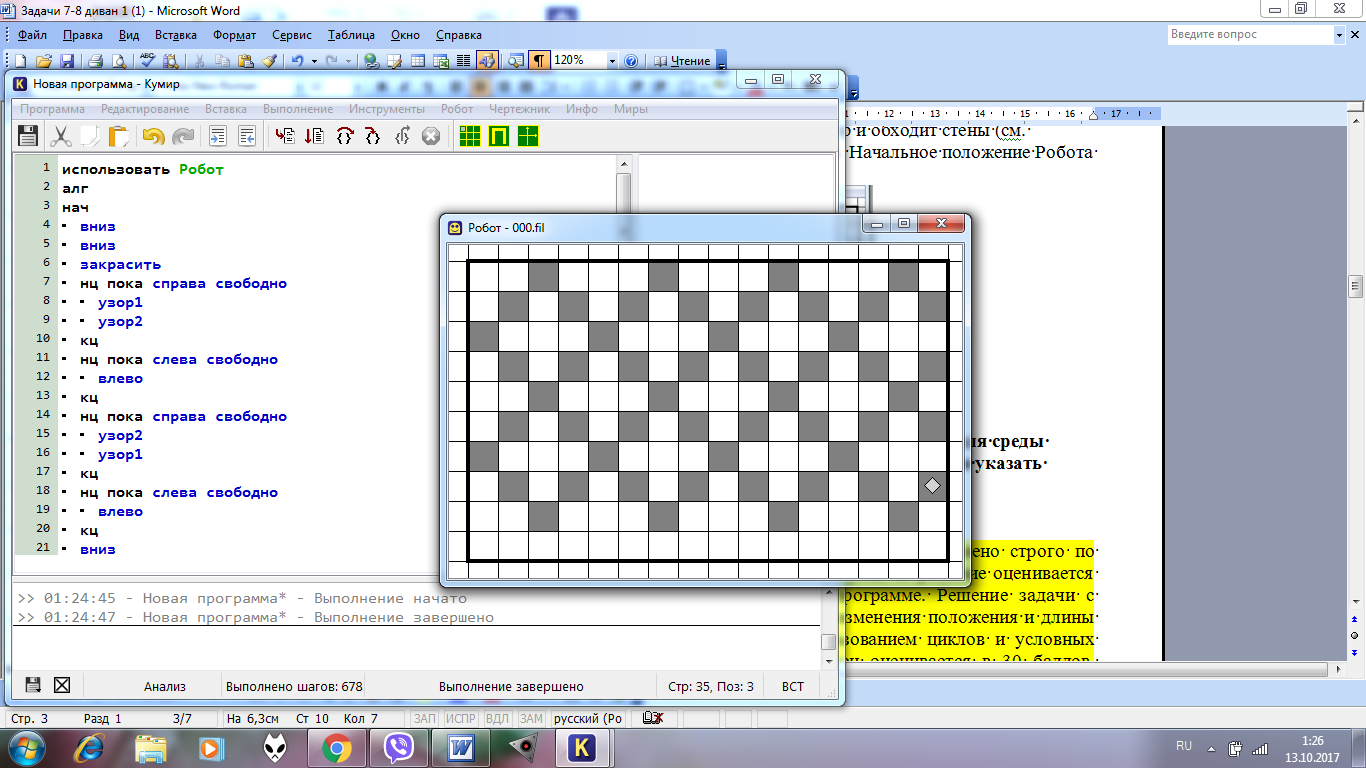Open Word help question mark icon
The image size is (1366, 768).
tap(631, 60)
